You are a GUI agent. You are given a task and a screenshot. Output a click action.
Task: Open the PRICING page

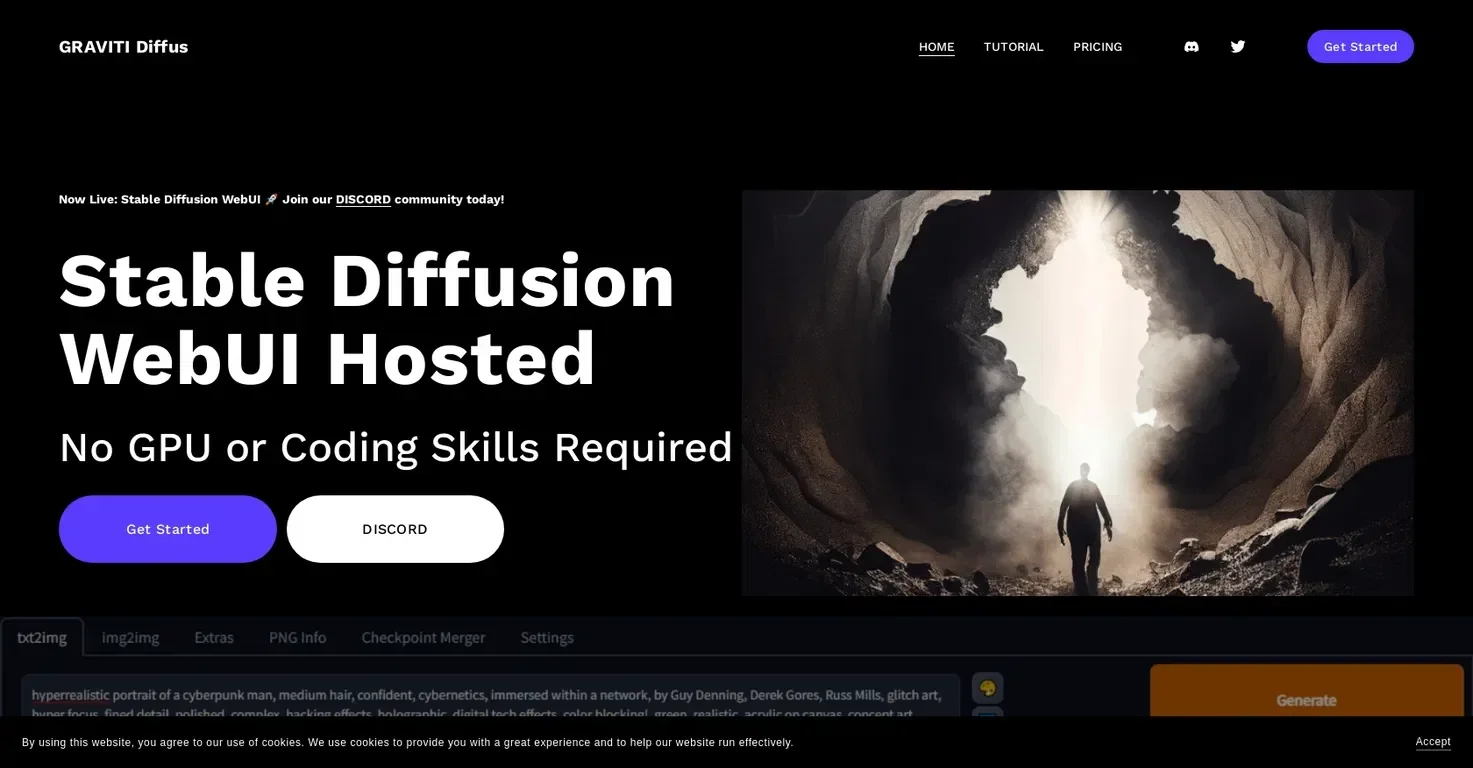point(1097,47)
